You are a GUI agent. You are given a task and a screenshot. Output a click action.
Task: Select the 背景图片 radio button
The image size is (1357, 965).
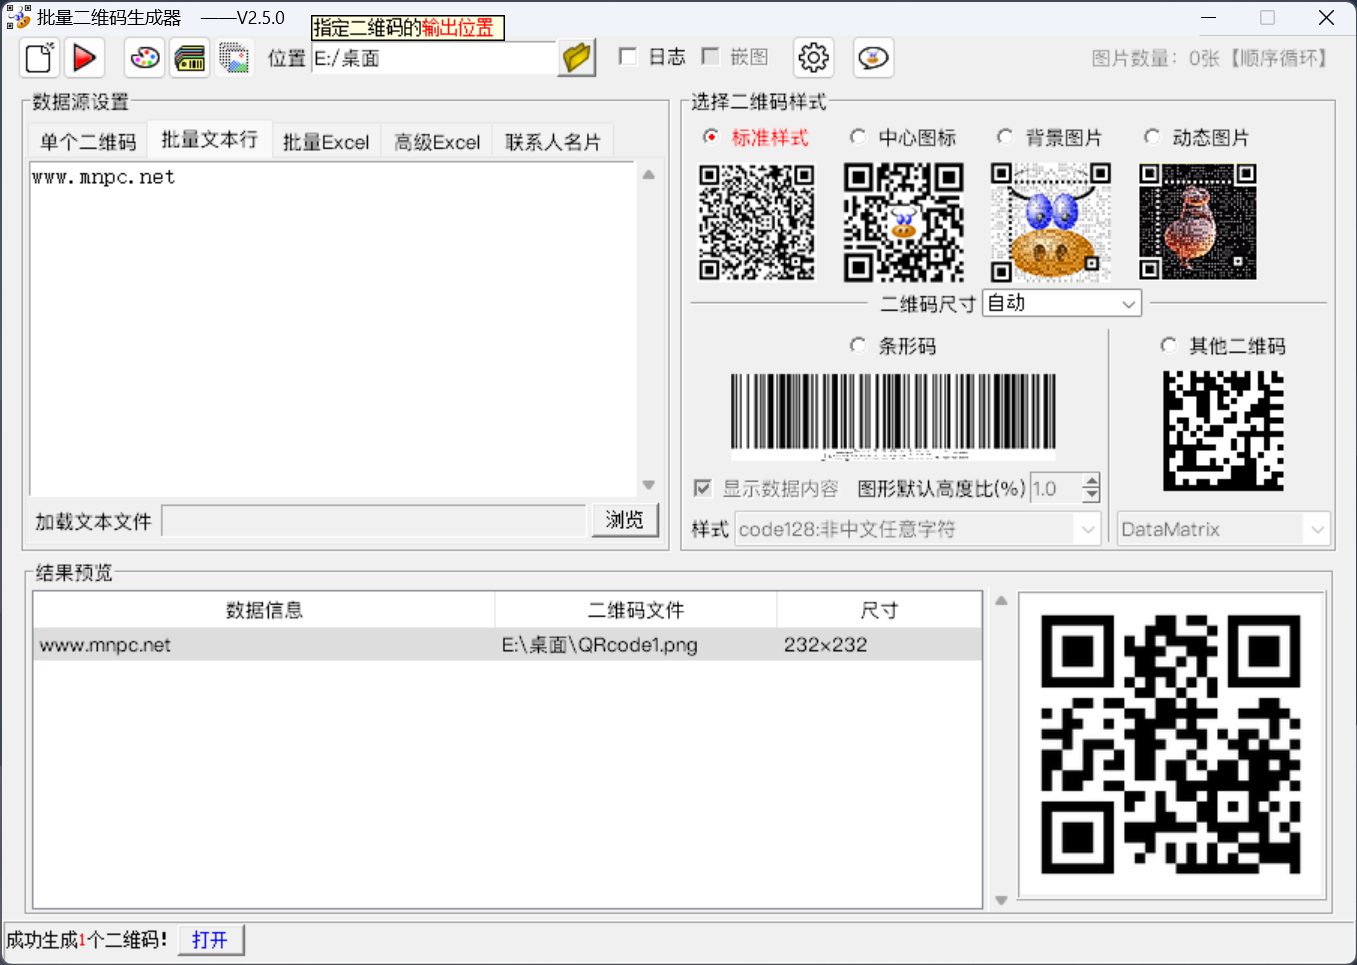(x=1005, y=137)
